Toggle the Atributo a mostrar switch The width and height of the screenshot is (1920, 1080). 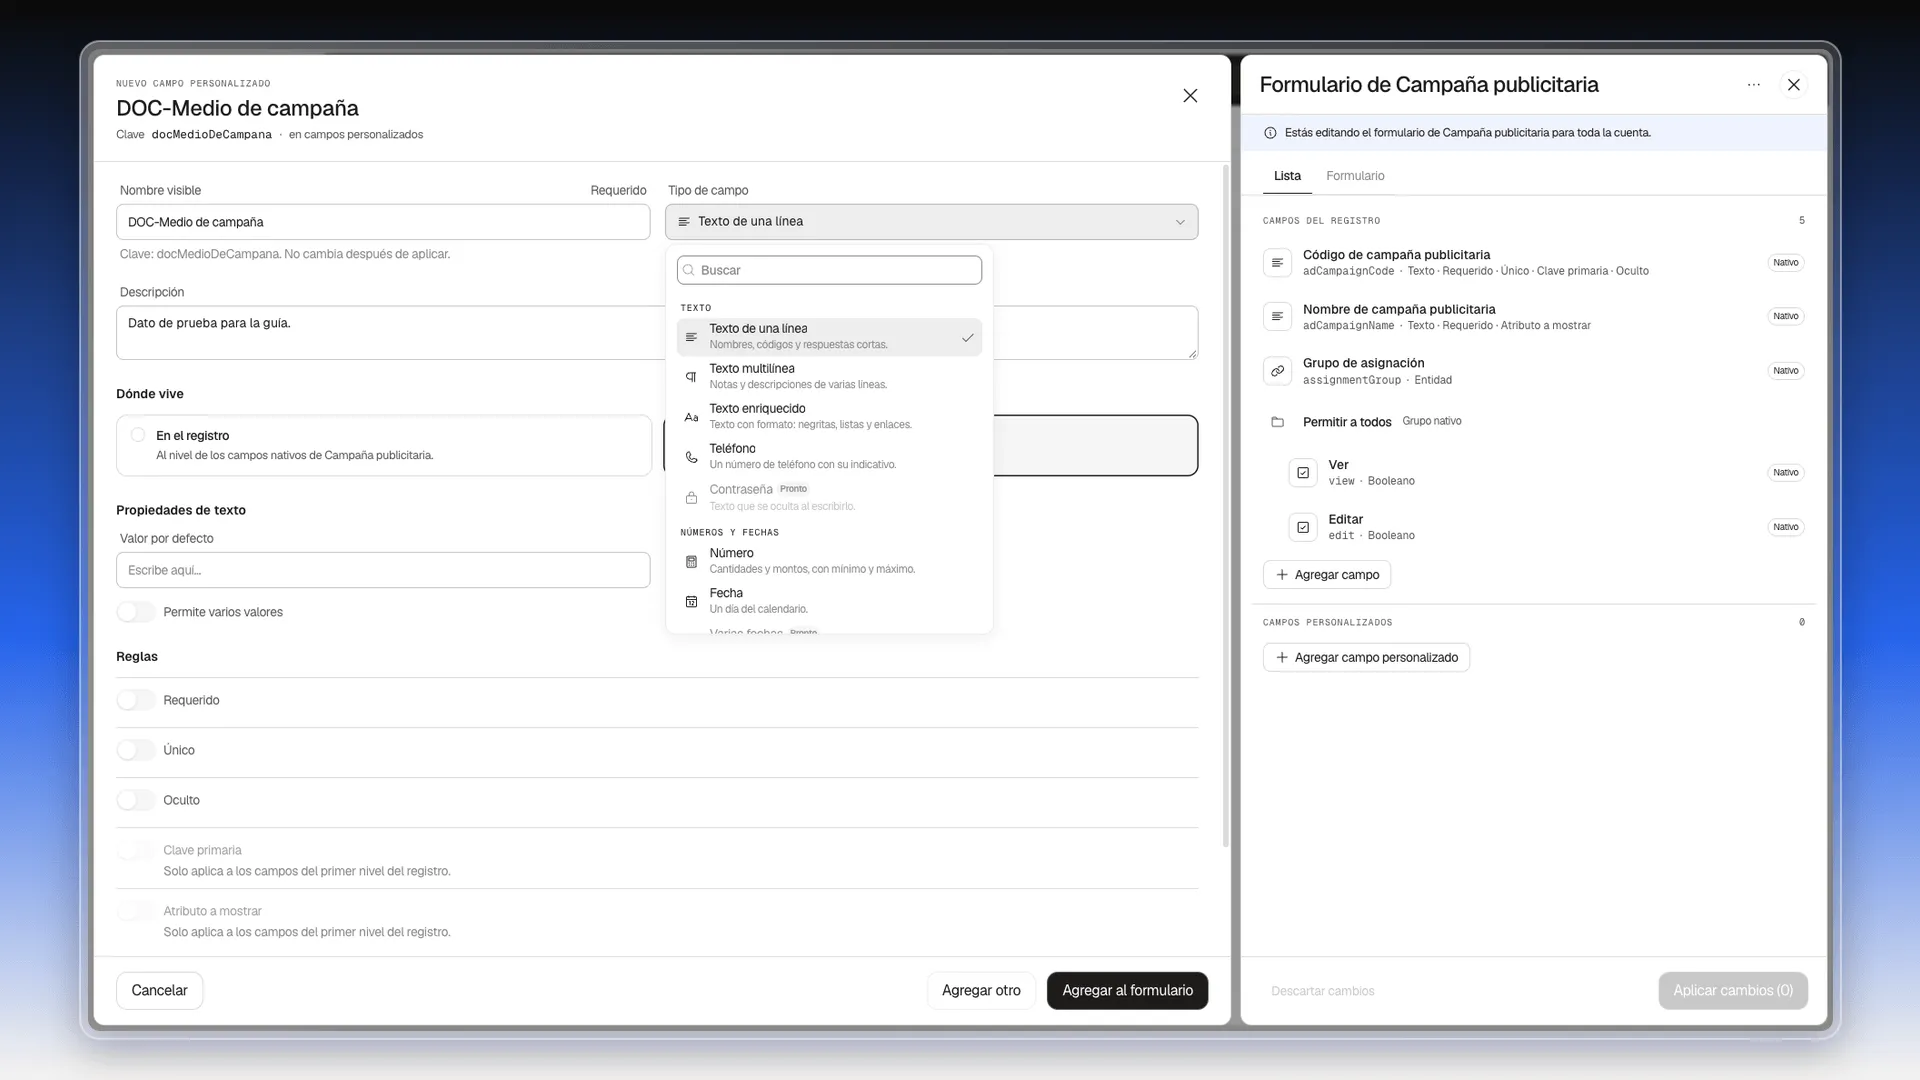click(x=136, y=911)
